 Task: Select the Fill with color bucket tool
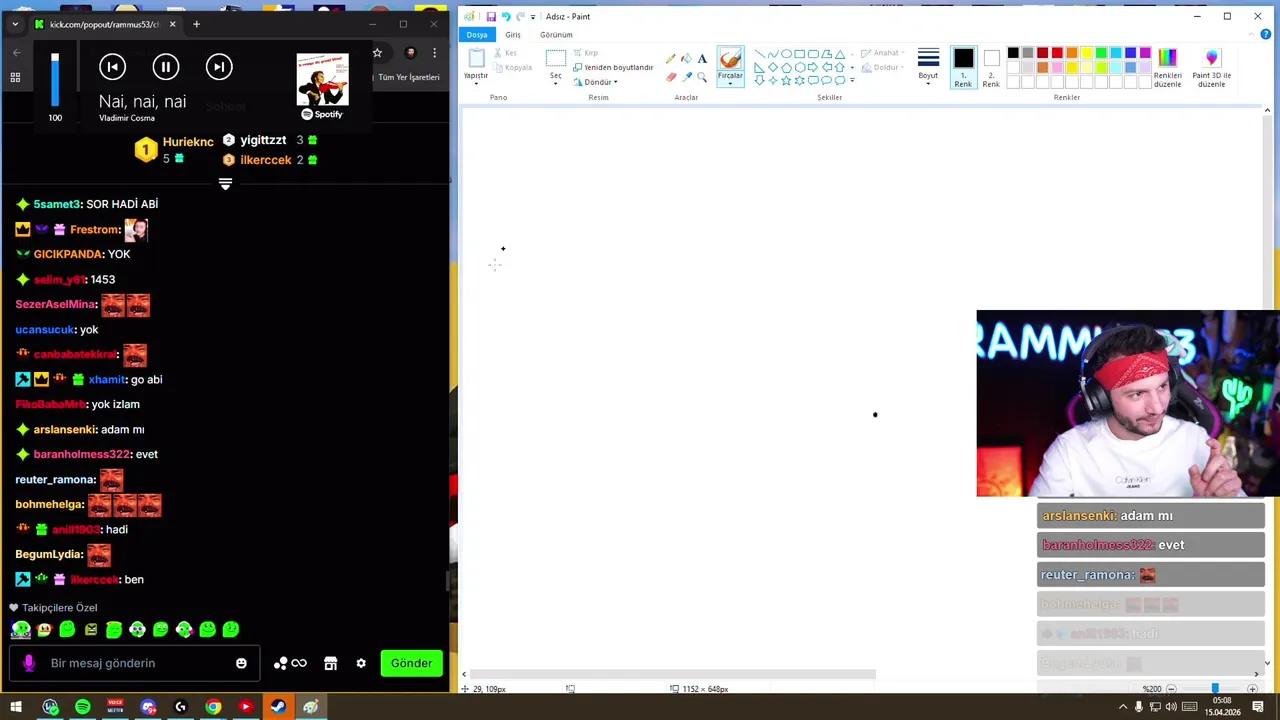coord(686,59)
